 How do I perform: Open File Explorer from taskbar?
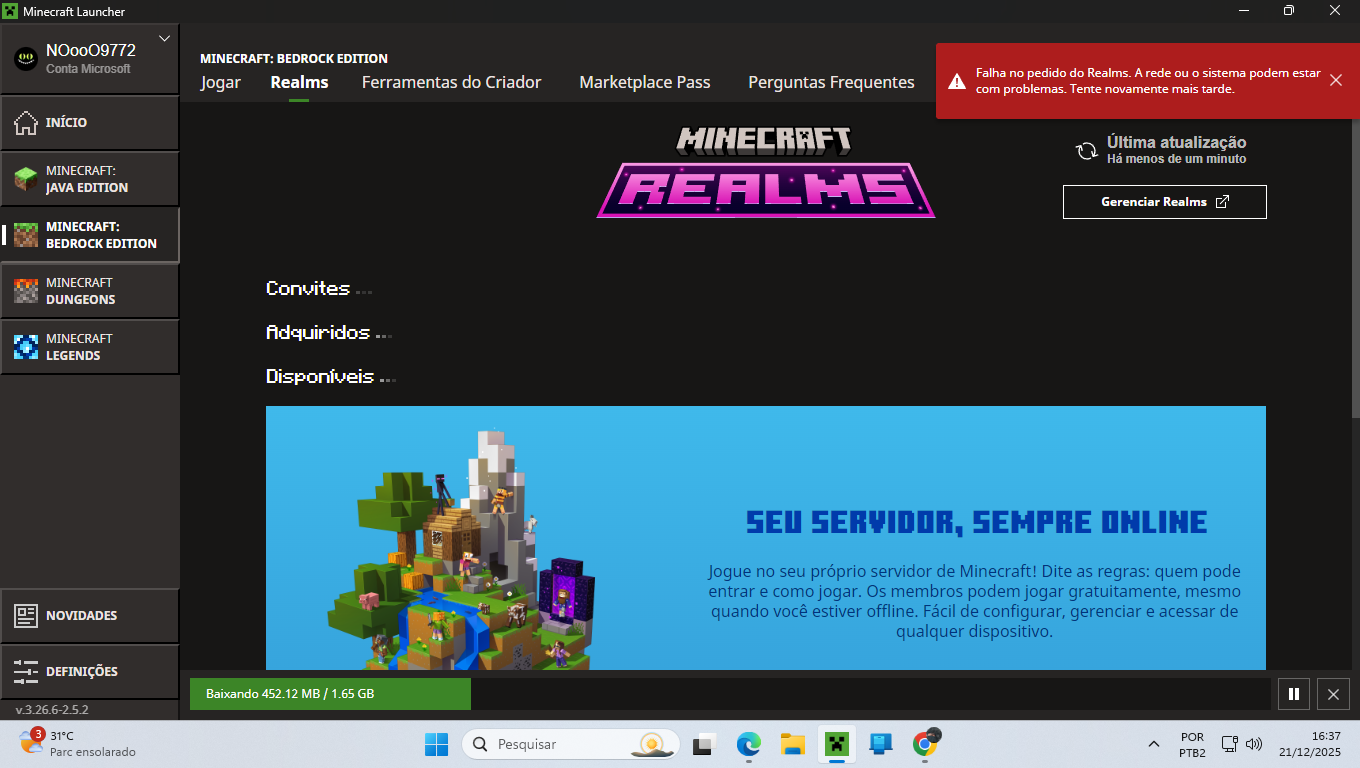(x=793, y=744)
